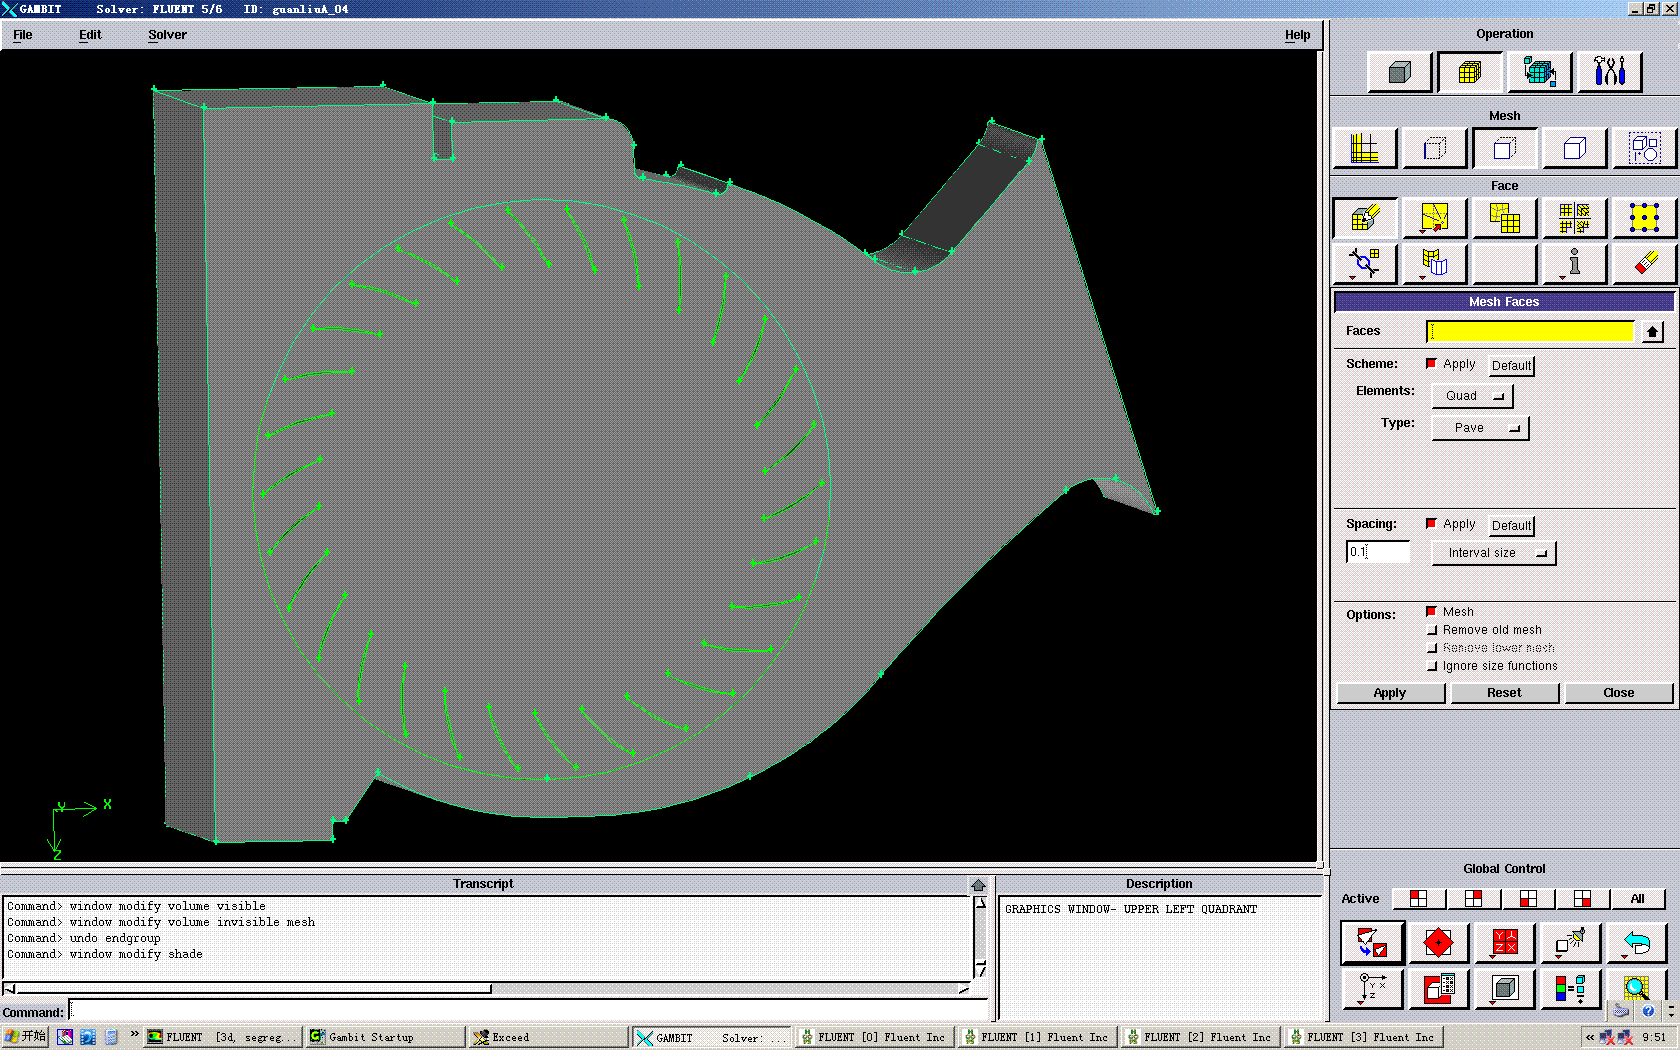
Task: Open the Tools operation icon
Action: click(1609, 72)
